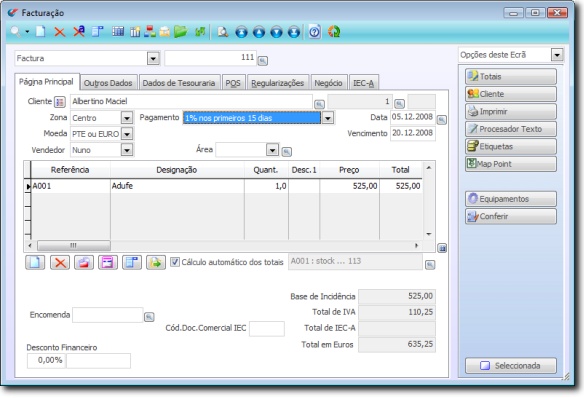Expand the Moeda dropdown PTE ou EURO
This screenshot has width=584, height=398.
click(x=127, y=134)
